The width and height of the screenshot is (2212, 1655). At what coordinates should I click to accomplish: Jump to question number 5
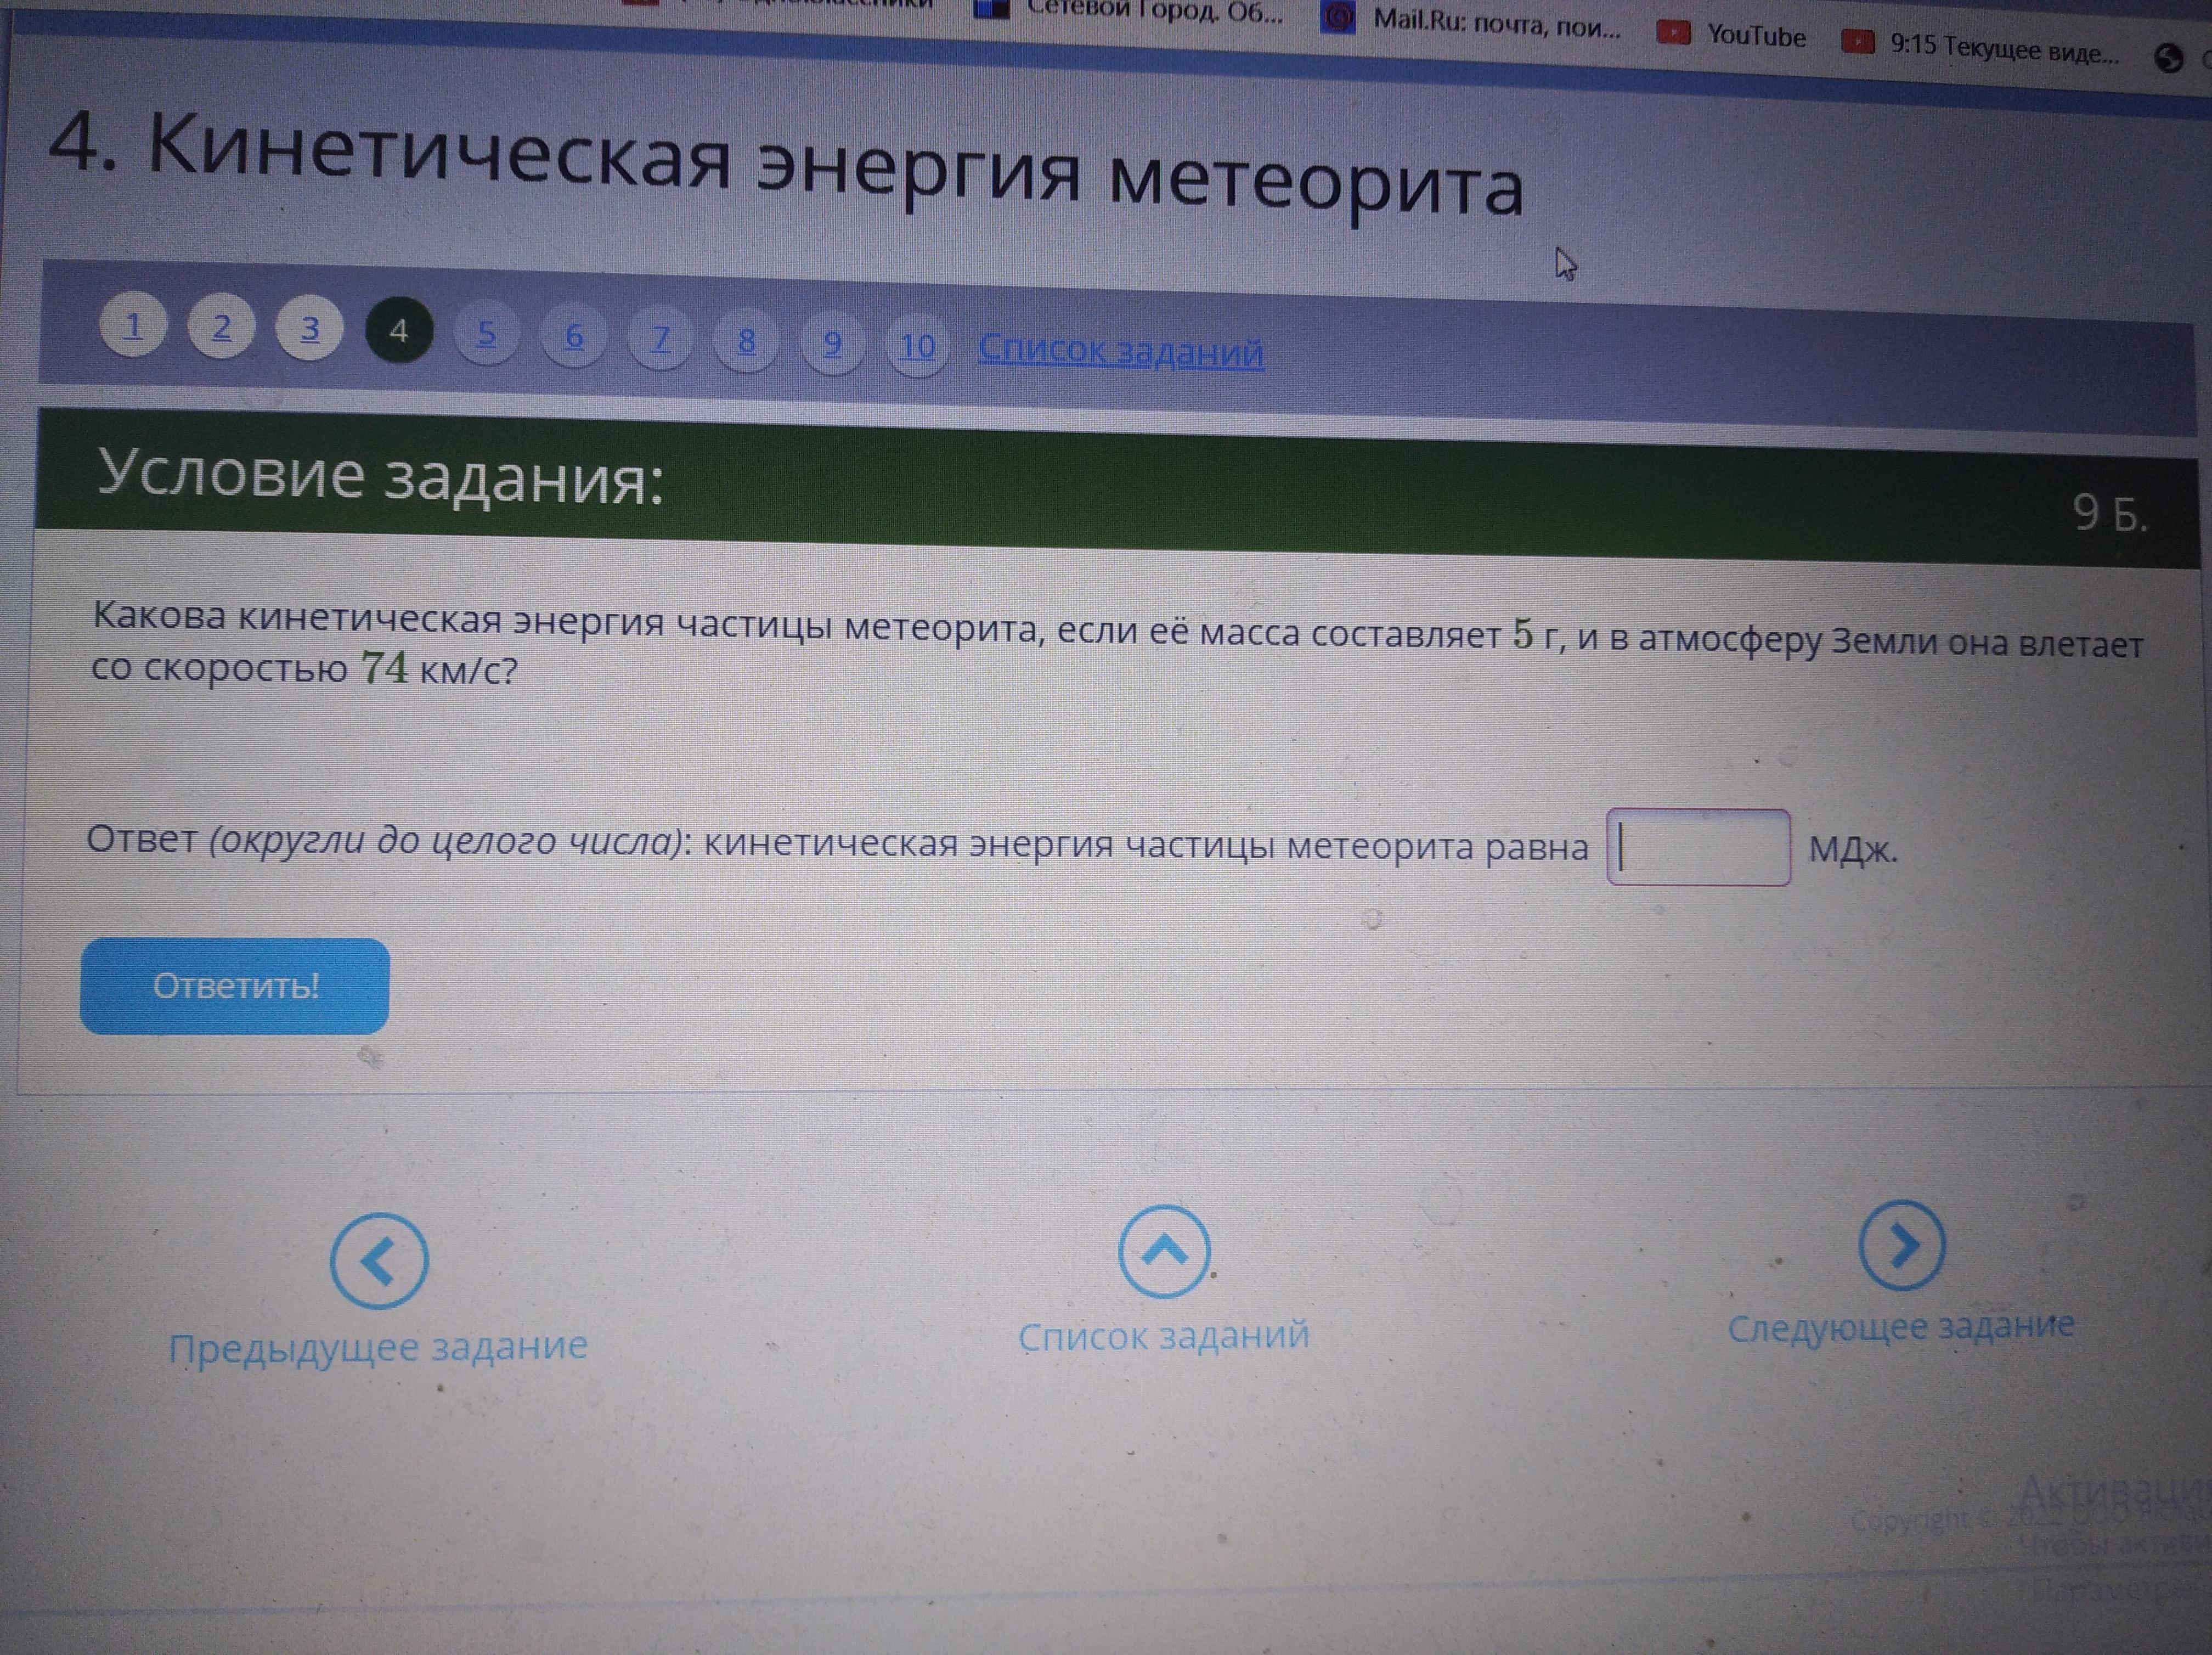tap(486, 333)
